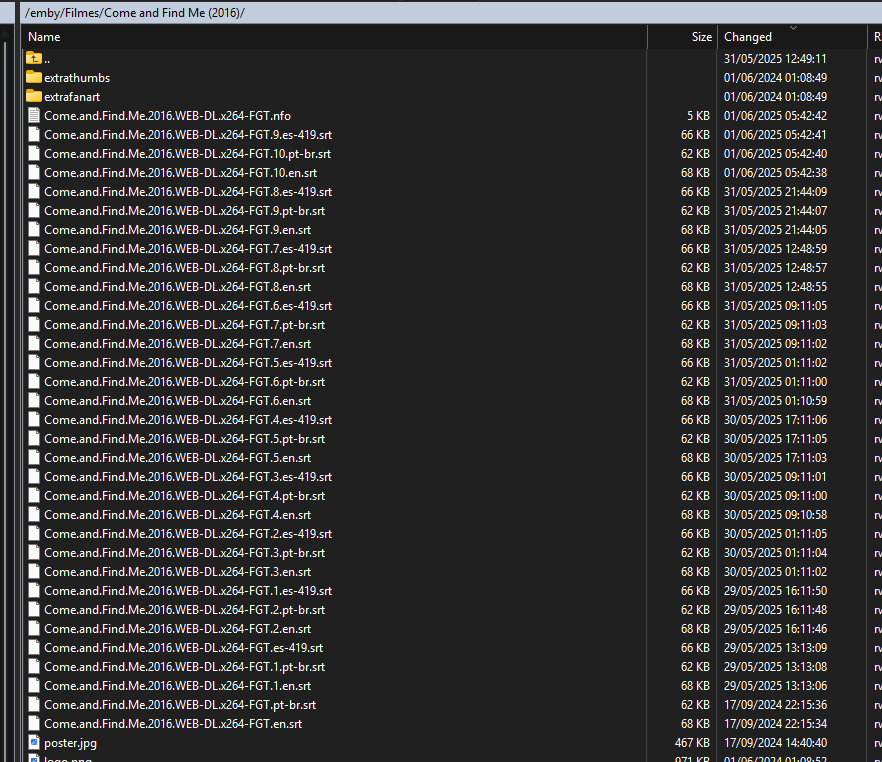The height and width of the screenshot is (762, 882).
Task: Click file icon of FGT.10.pt-br.srt
Action: tap(34, 154)
